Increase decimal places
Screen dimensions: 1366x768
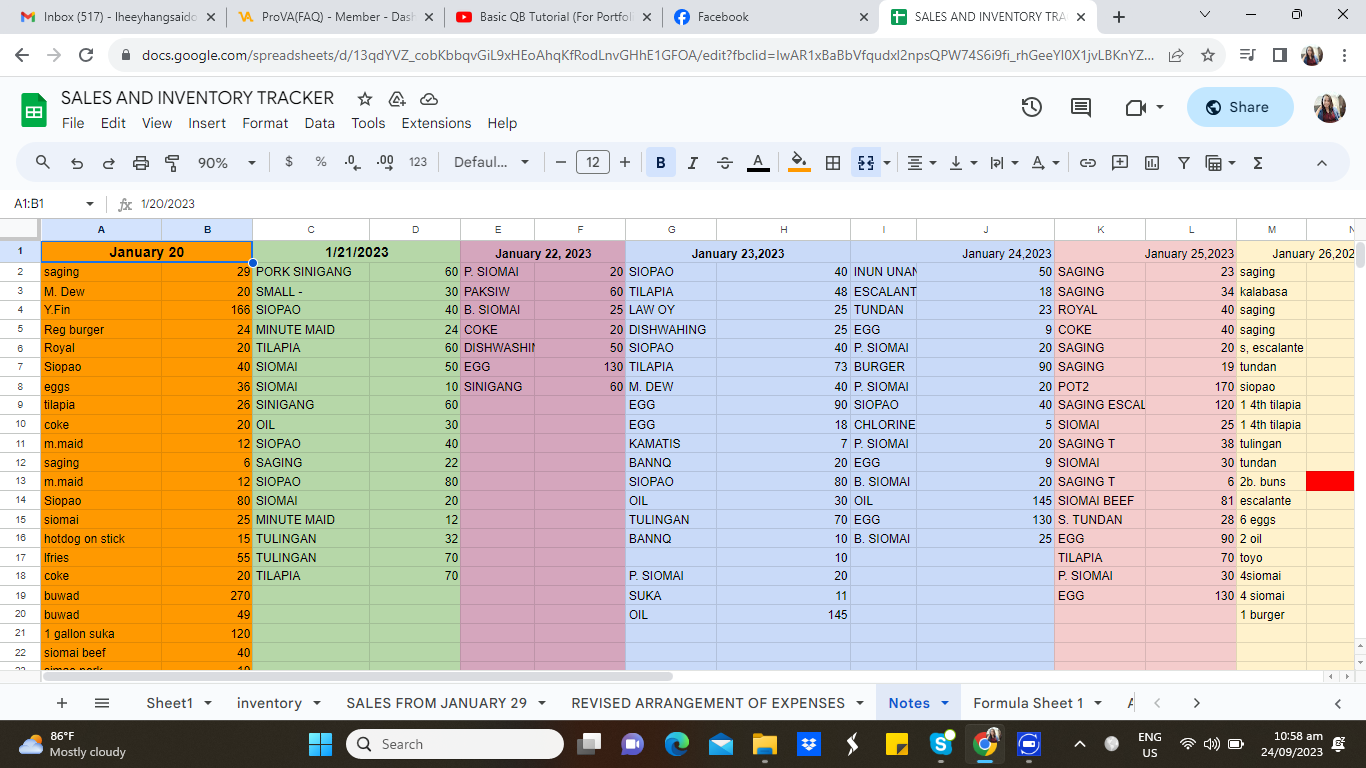(x=385, y=162)
